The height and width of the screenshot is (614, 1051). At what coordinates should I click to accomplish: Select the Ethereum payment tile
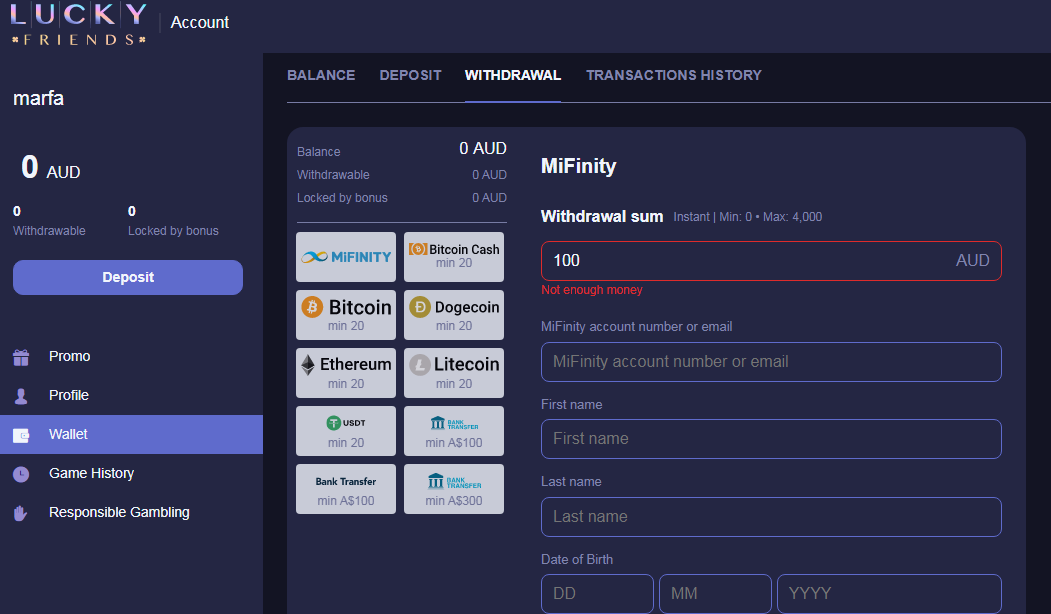(x=346, y=373)
